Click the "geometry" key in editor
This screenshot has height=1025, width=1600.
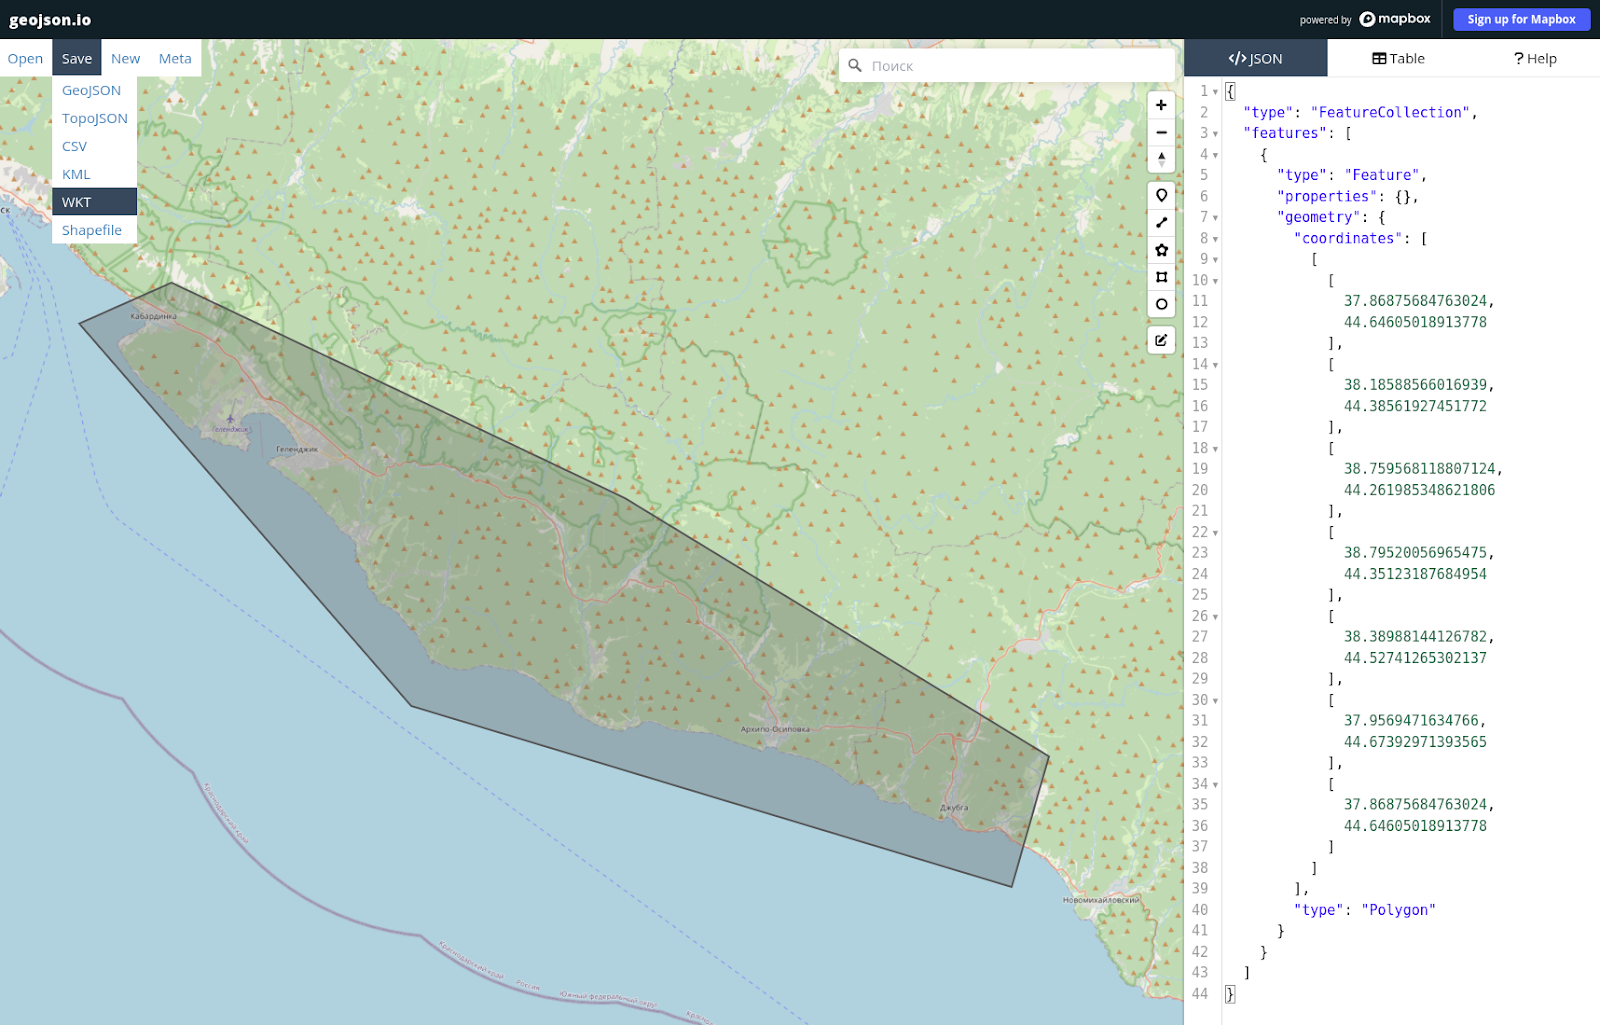click(1319, 217)
